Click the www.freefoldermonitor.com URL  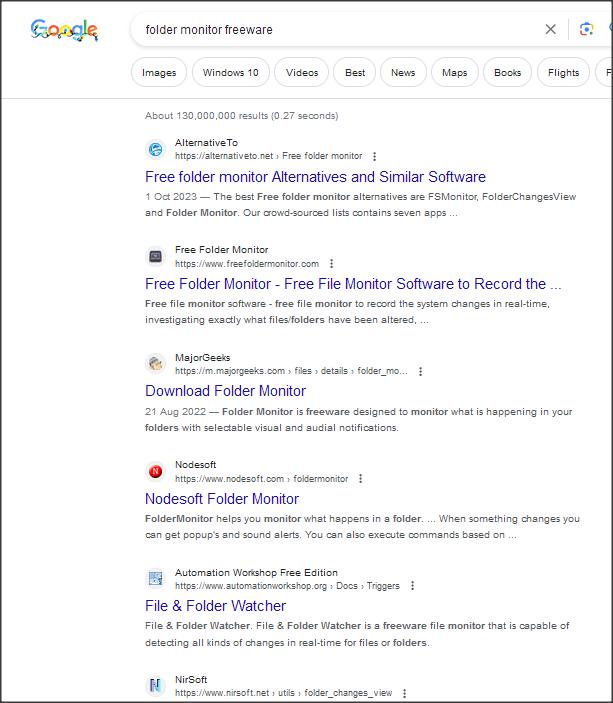(247, 264)
